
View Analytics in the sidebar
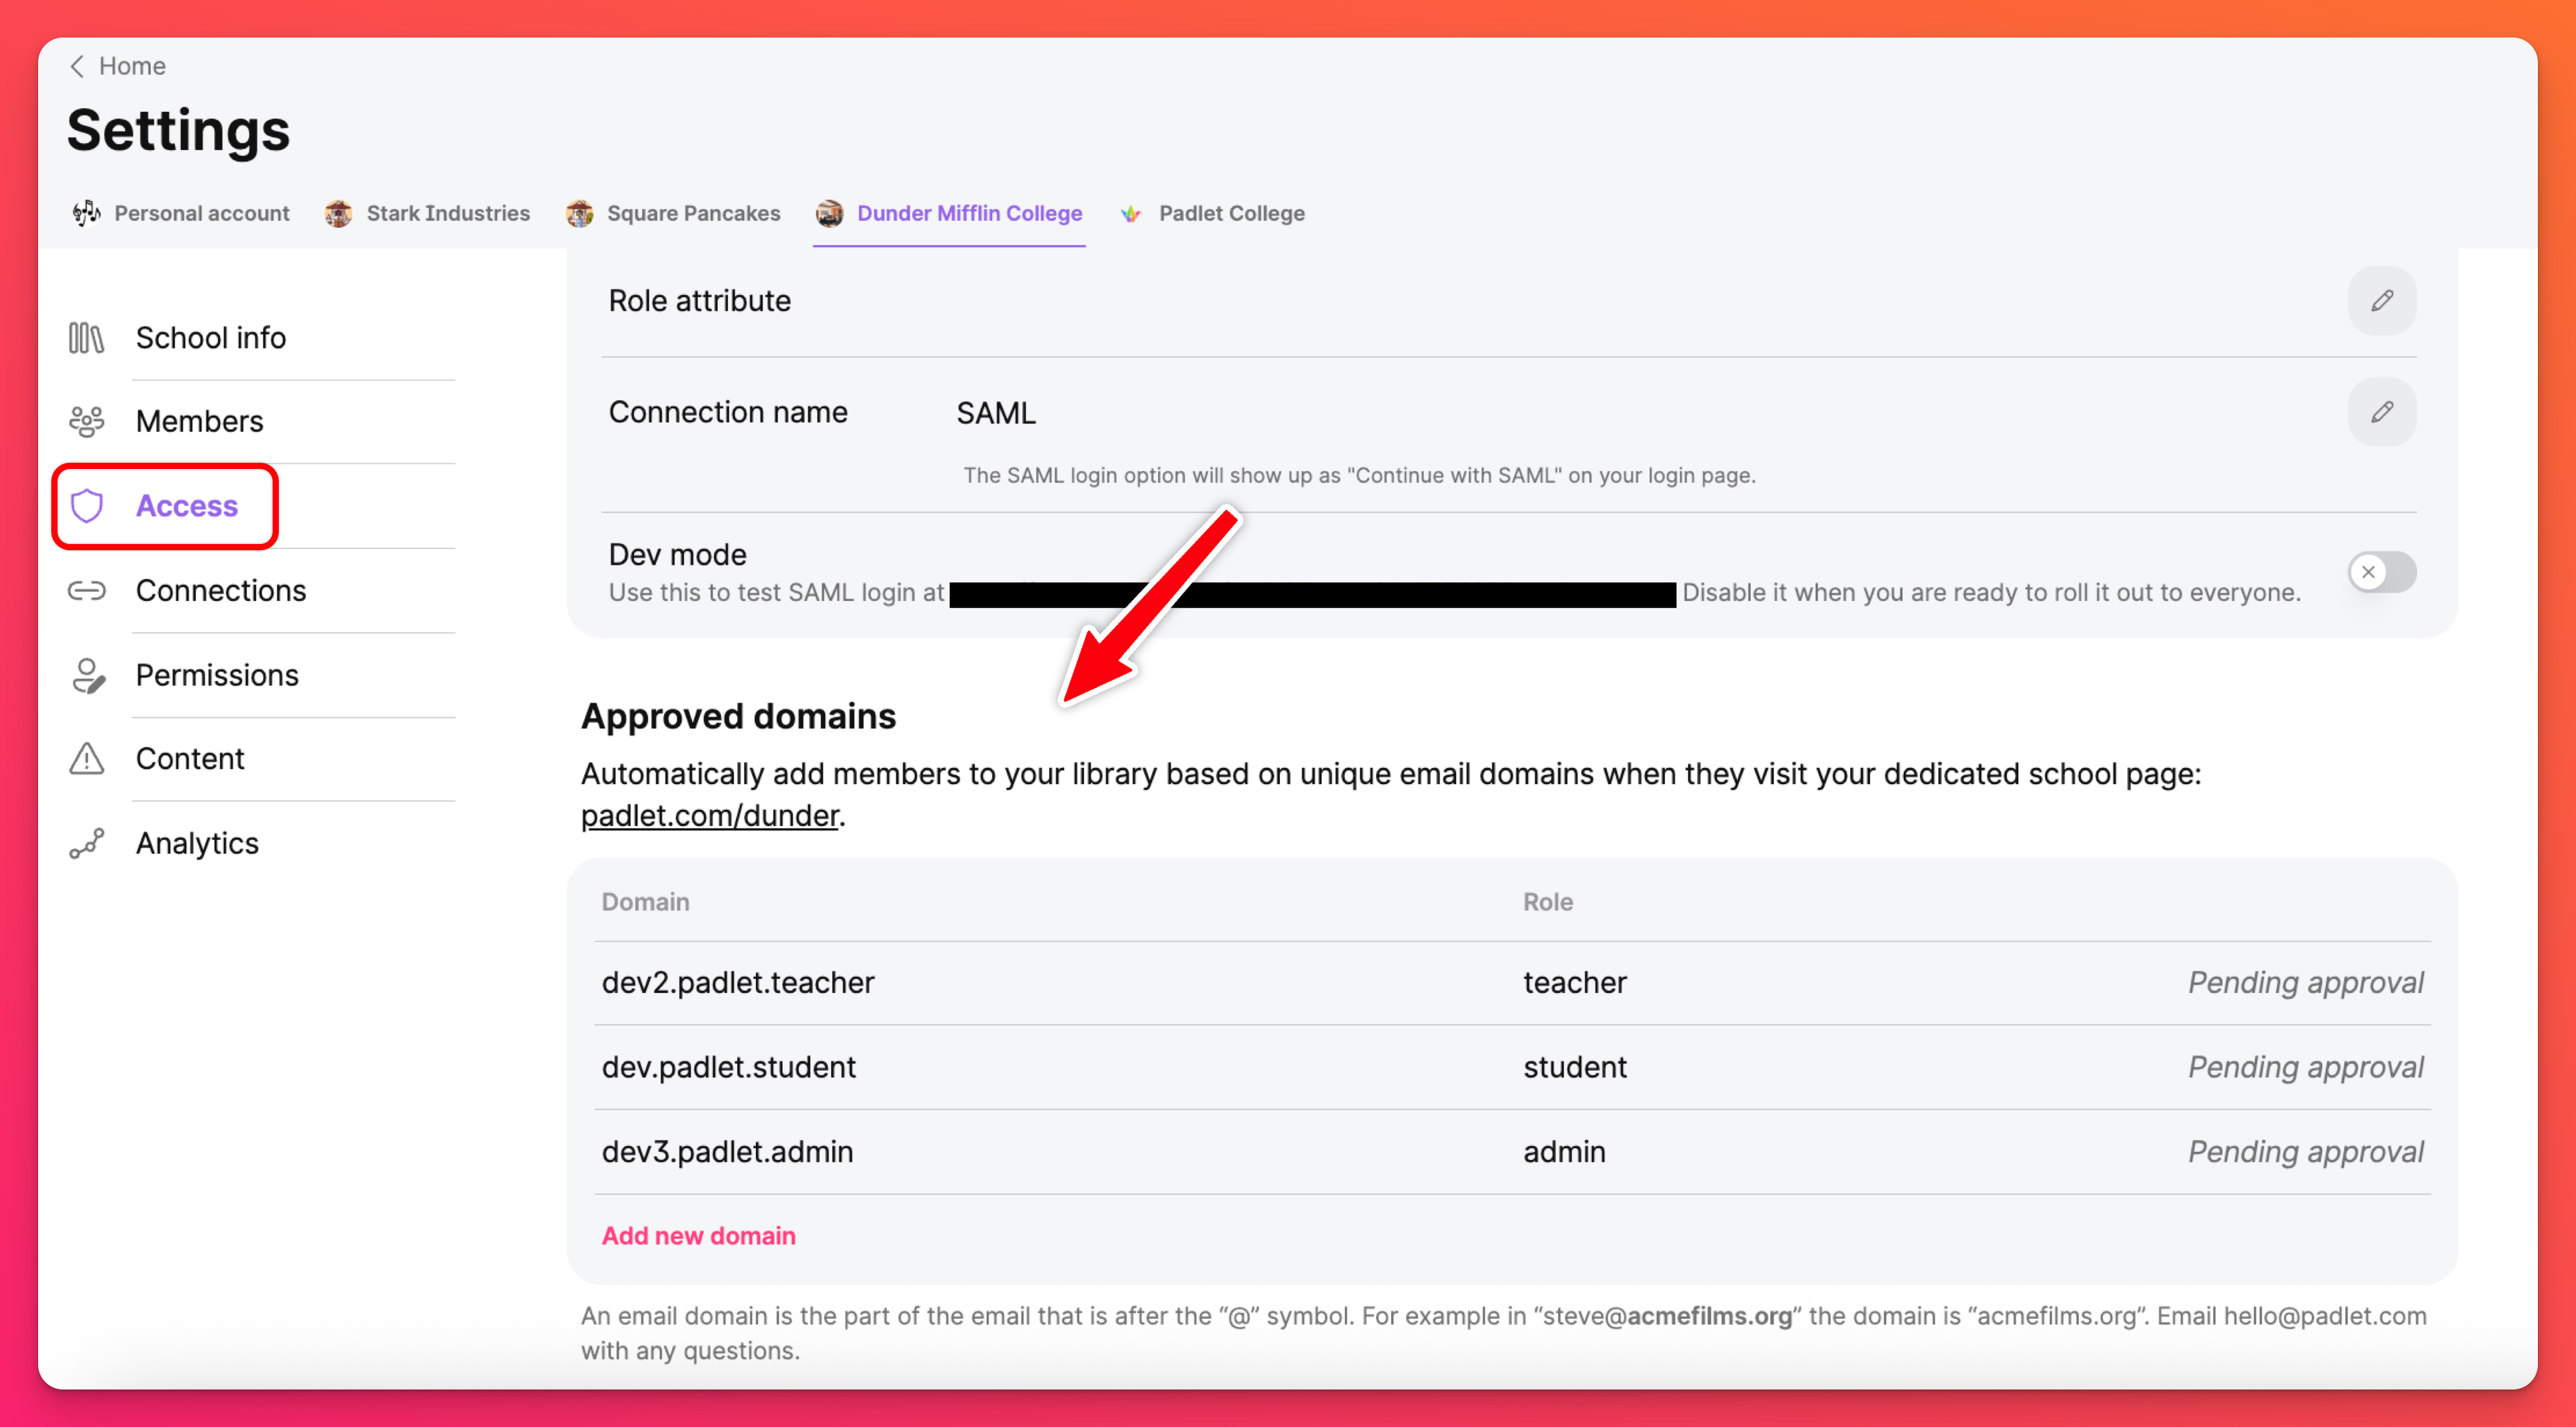196,843
